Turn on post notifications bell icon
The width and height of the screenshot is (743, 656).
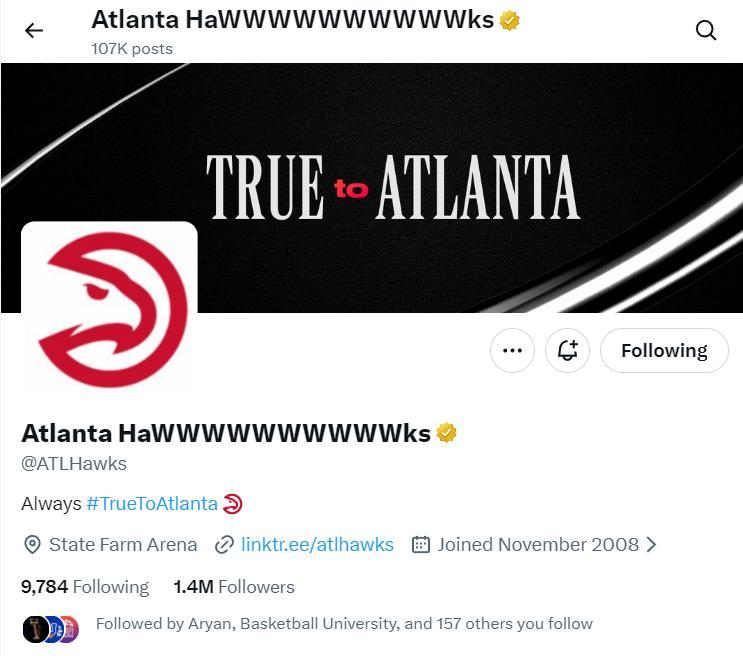point(567,350)
